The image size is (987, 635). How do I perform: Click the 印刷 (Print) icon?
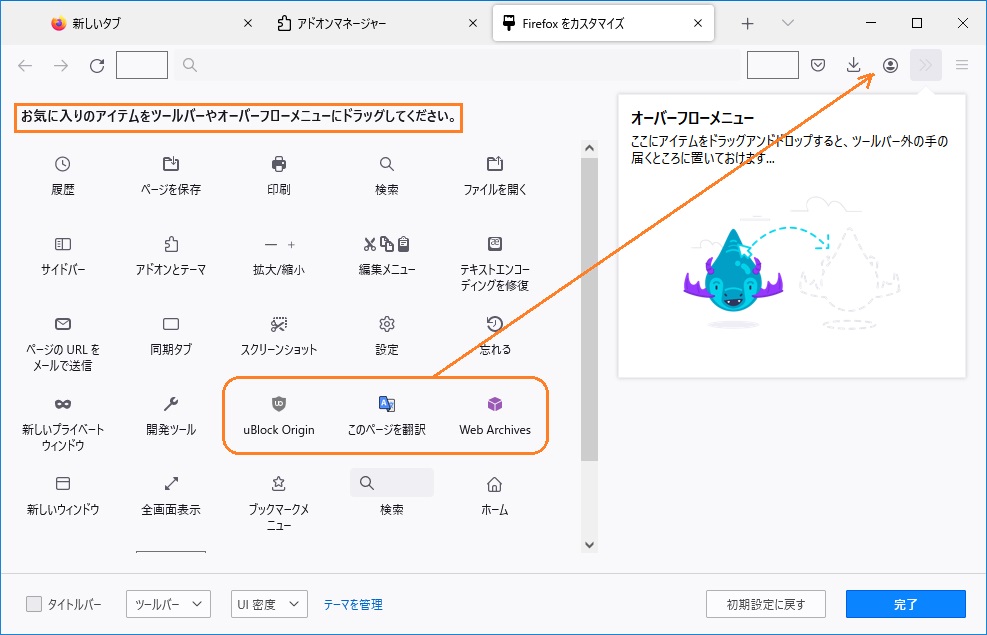point(279,164)
